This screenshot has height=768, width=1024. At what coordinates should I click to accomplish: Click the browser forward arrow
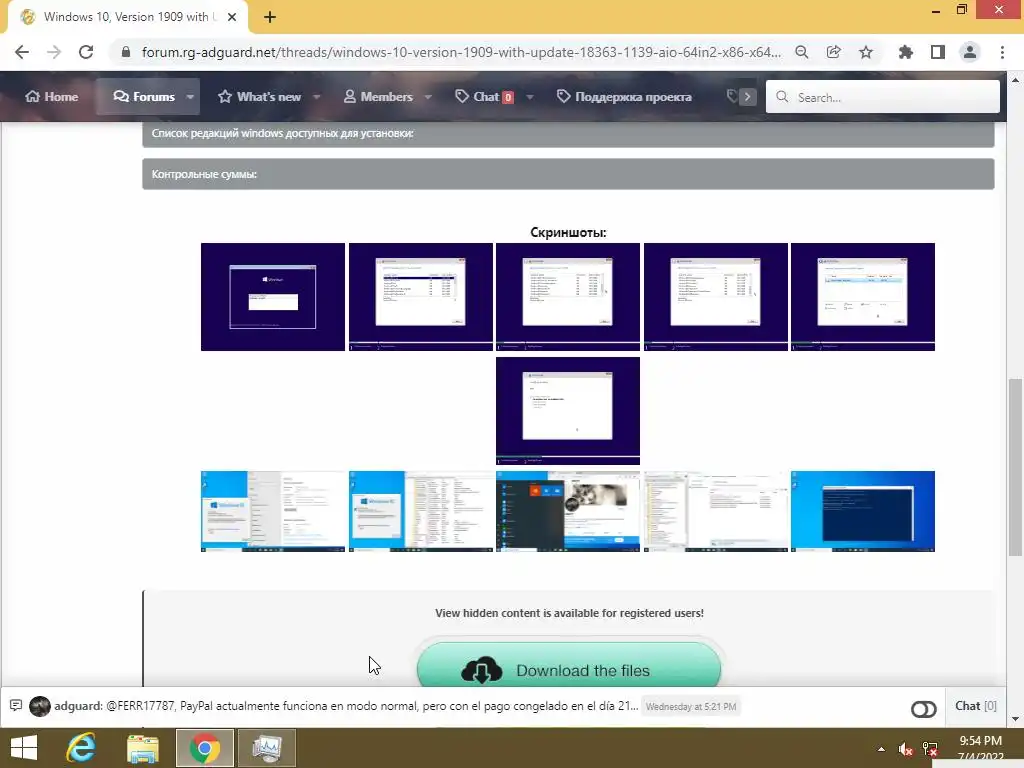point(54,52)
